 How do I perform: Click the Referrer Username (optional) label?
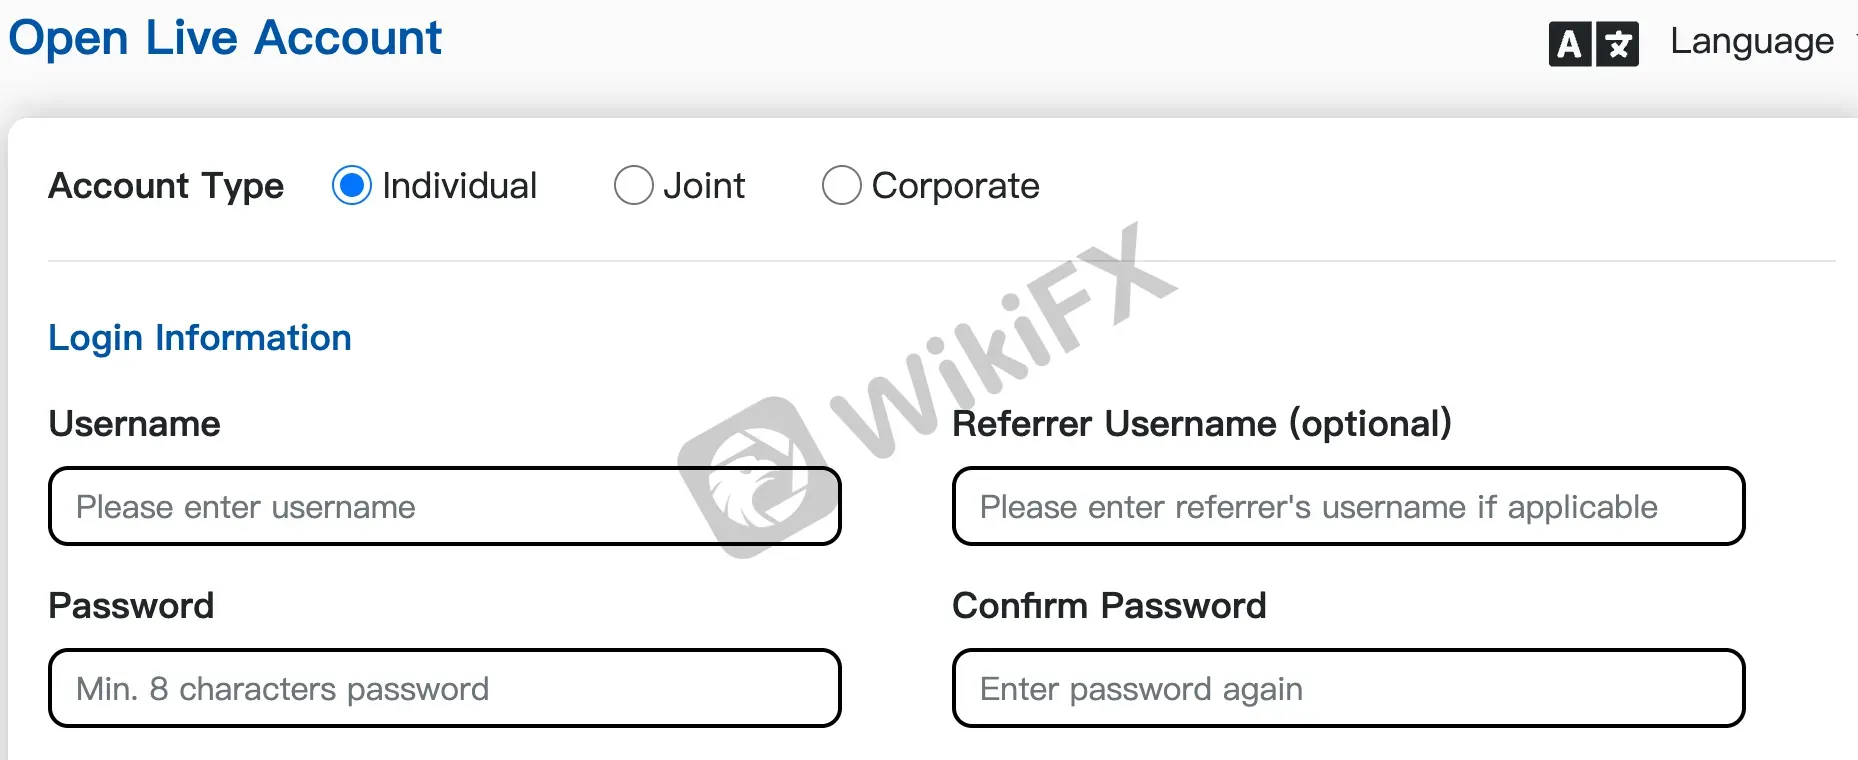pos(1202,424)
